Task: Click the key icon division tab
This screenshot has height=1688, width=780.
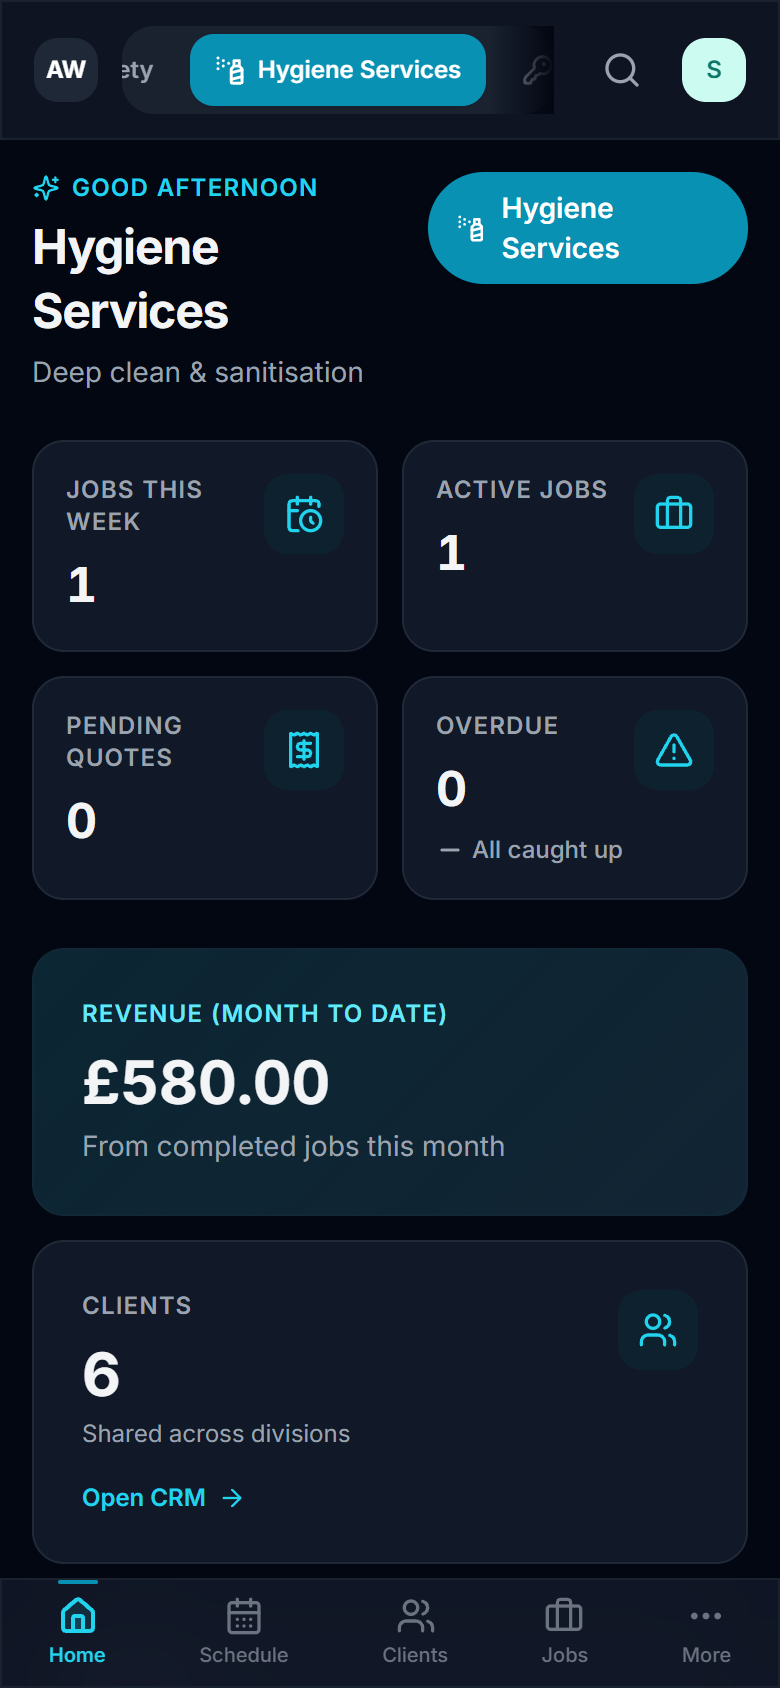Action: point(536,70)
